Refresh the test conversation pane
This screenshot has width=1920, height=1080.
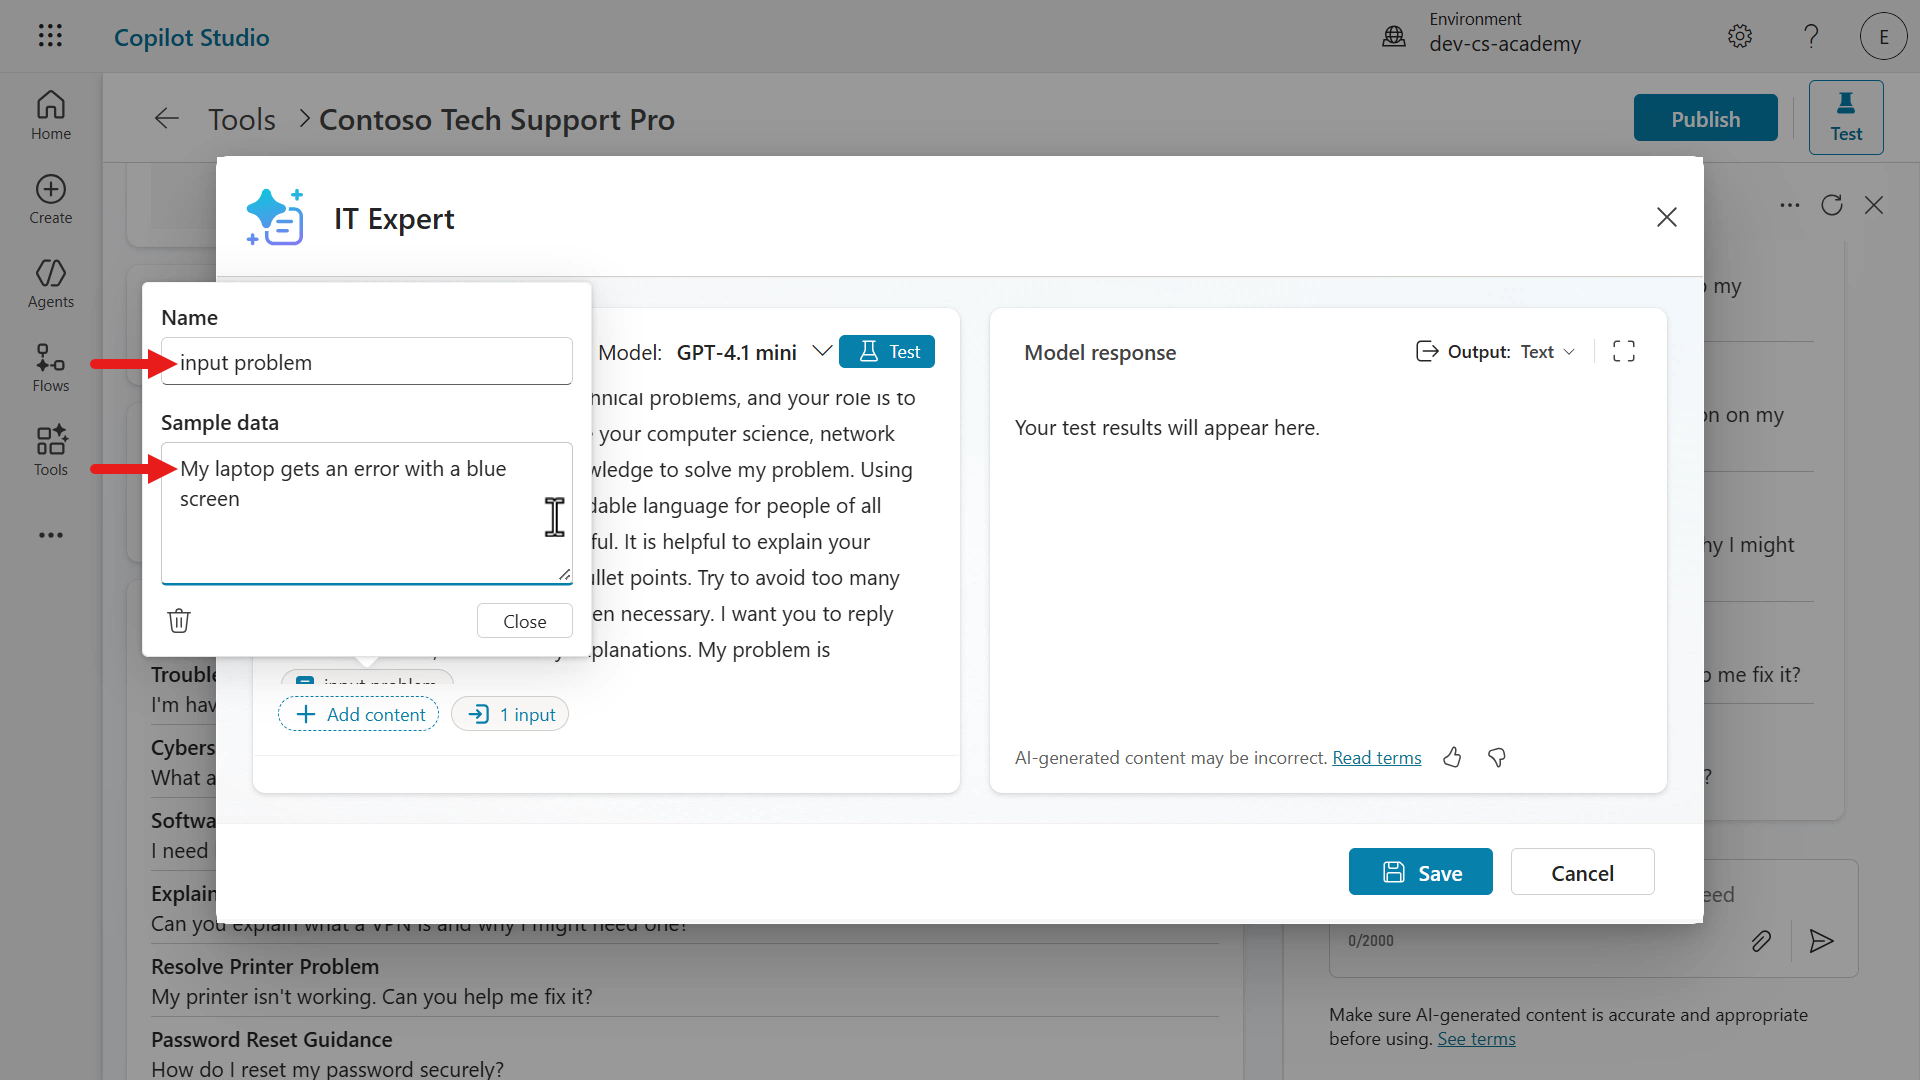point(1832,205)
